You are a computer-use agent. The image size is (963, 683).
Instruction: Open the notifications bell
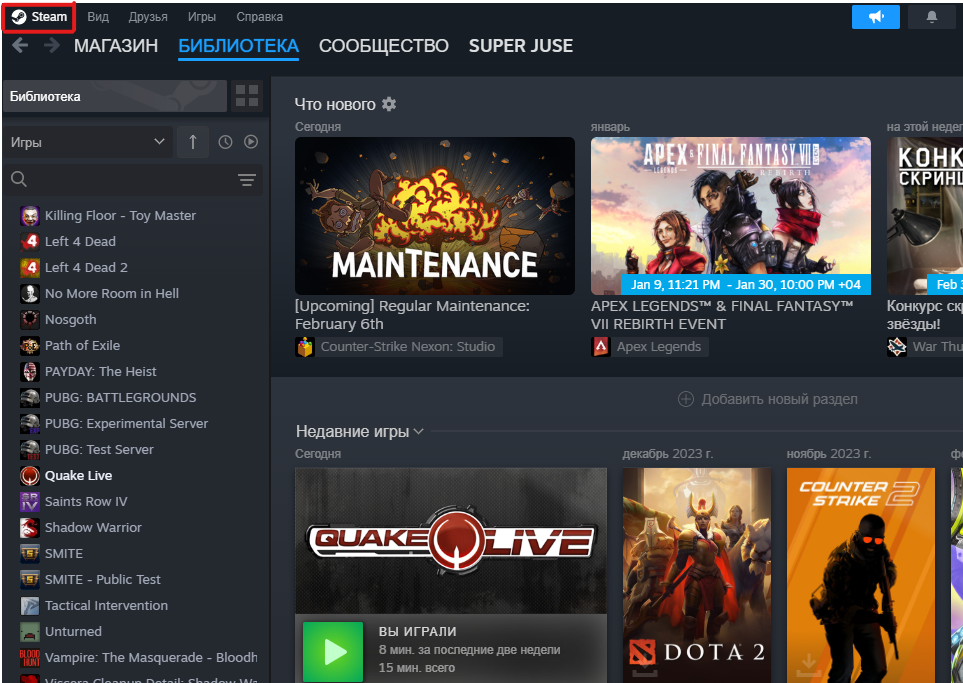(932, 17)
